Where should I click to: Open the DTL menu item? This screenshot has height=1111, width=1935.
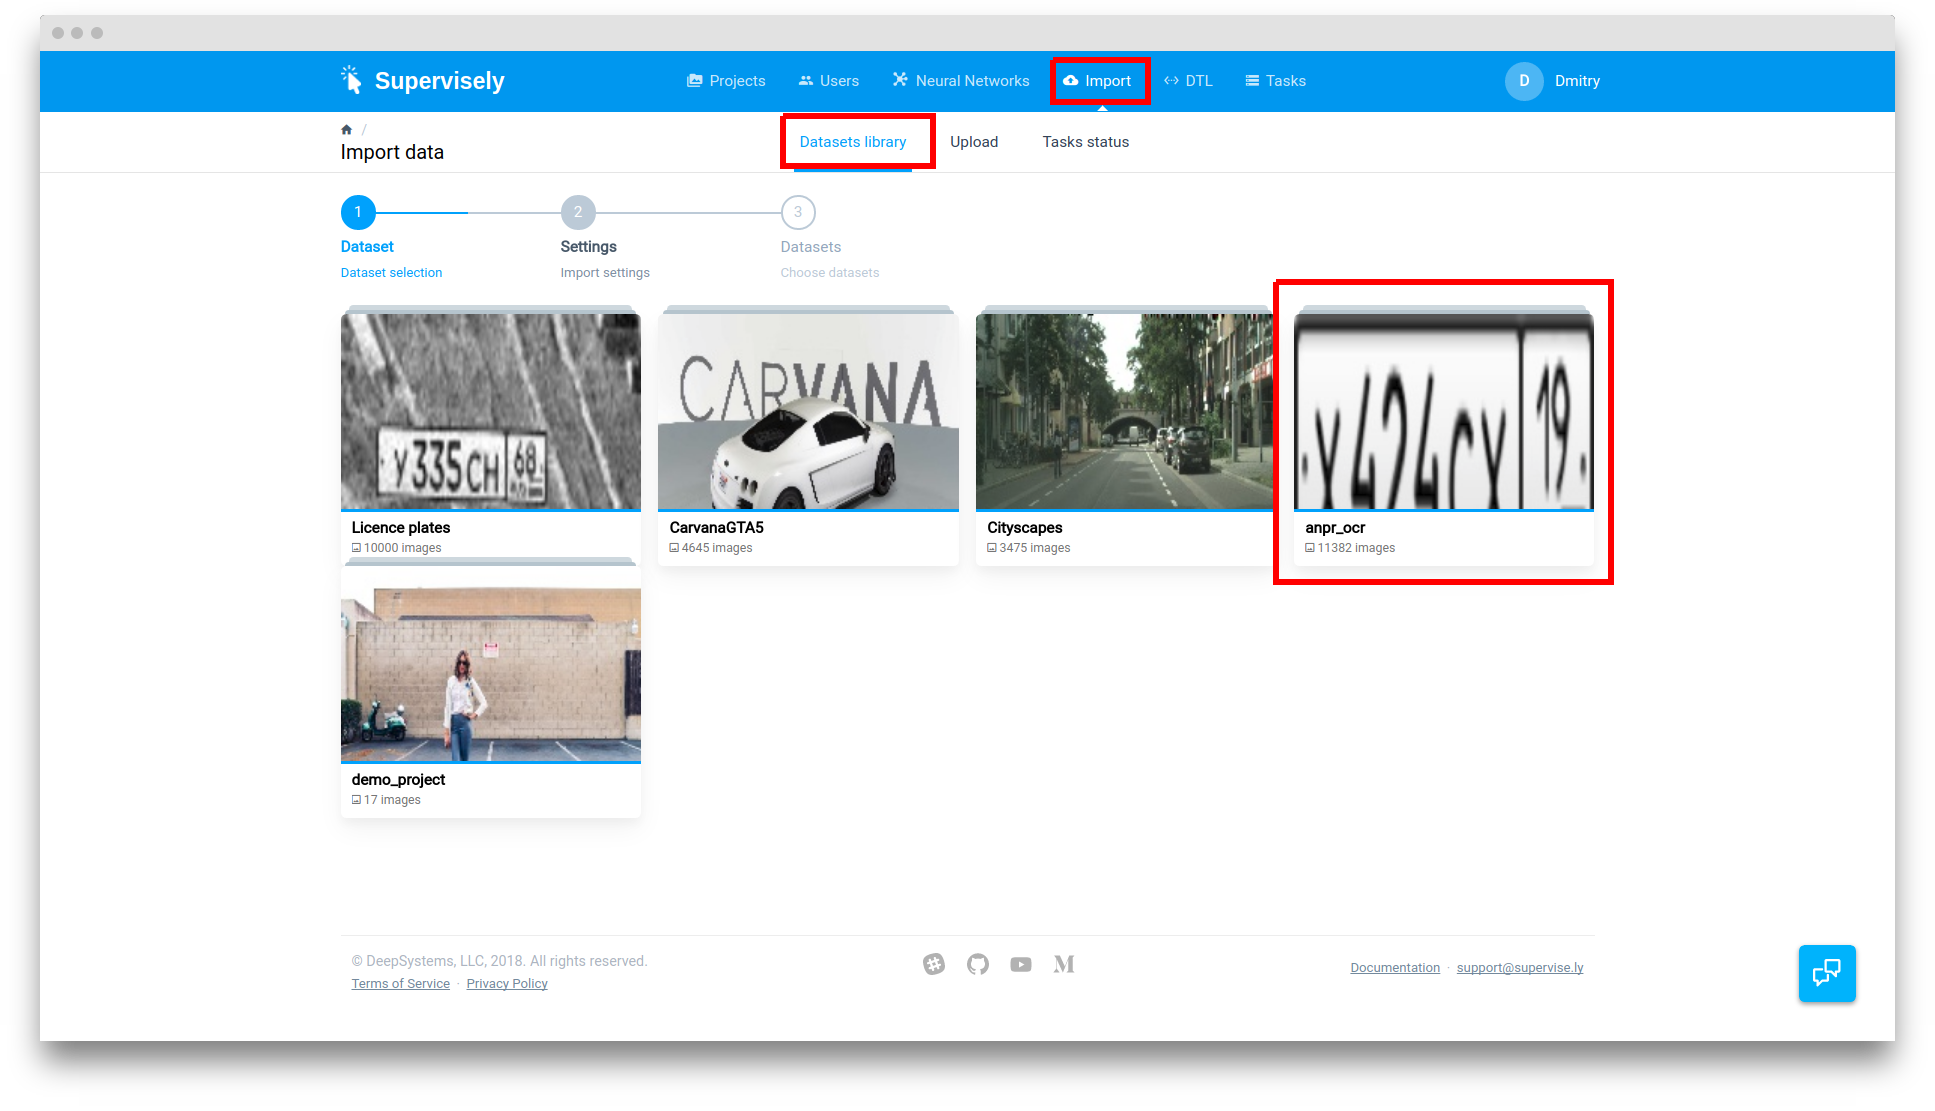tap(1188, 81)
